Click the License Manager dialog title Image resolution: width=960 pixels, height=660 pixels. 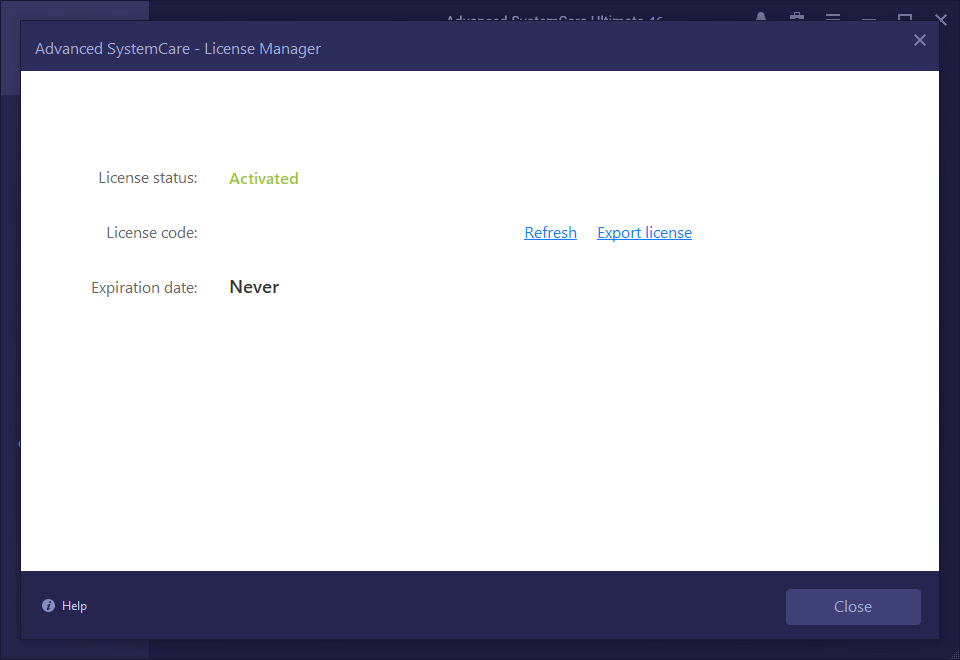pyautogui.click(x=178, y=48)
